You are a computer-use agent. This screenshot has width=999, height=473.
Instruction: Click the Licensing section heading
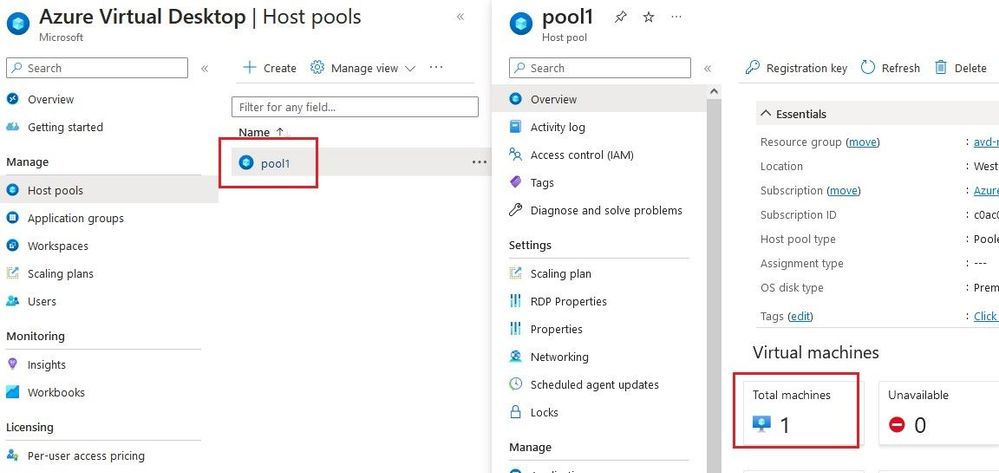(29, 426)
